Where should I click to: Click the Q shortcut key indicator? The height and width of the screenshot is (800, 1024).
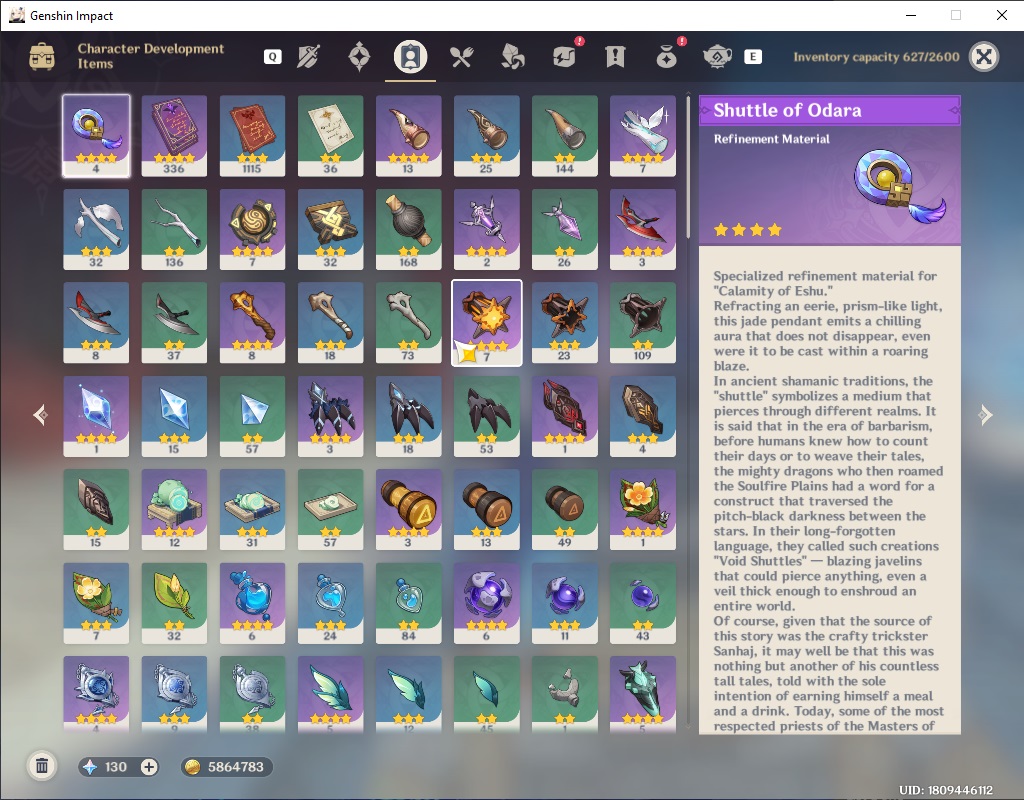click(272, 57)
